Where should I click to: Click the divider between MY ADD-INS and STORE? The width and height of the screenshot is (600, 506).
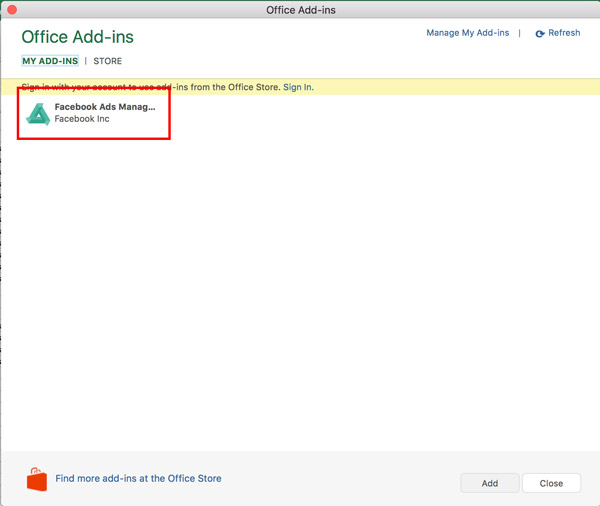pyautogui.click(x=86, y=61)
